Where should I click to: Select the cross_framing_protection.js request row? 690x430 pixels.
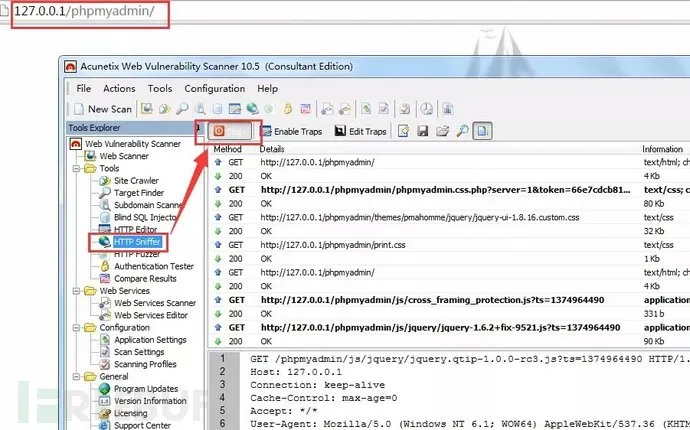450,300
